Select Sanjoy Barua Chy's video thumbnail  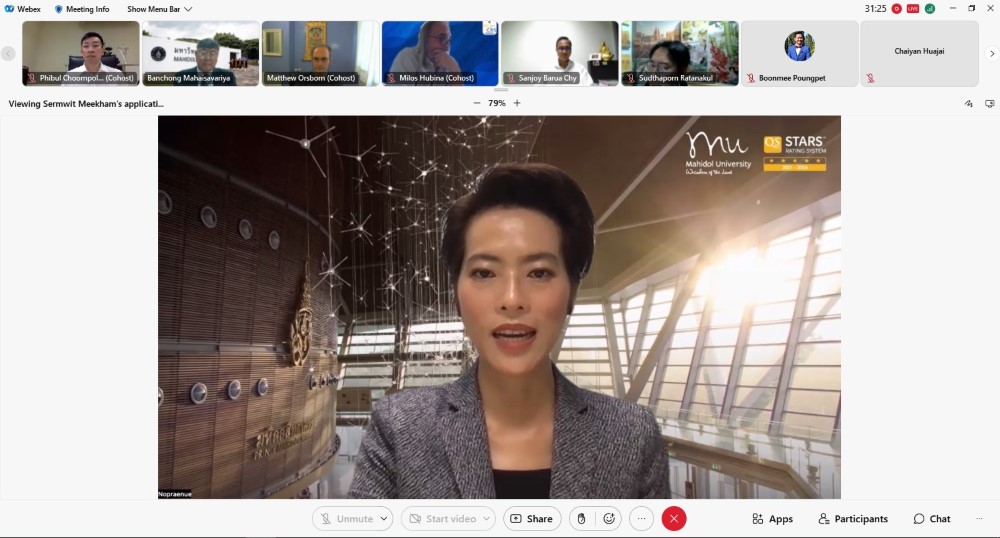pos(559,52)
